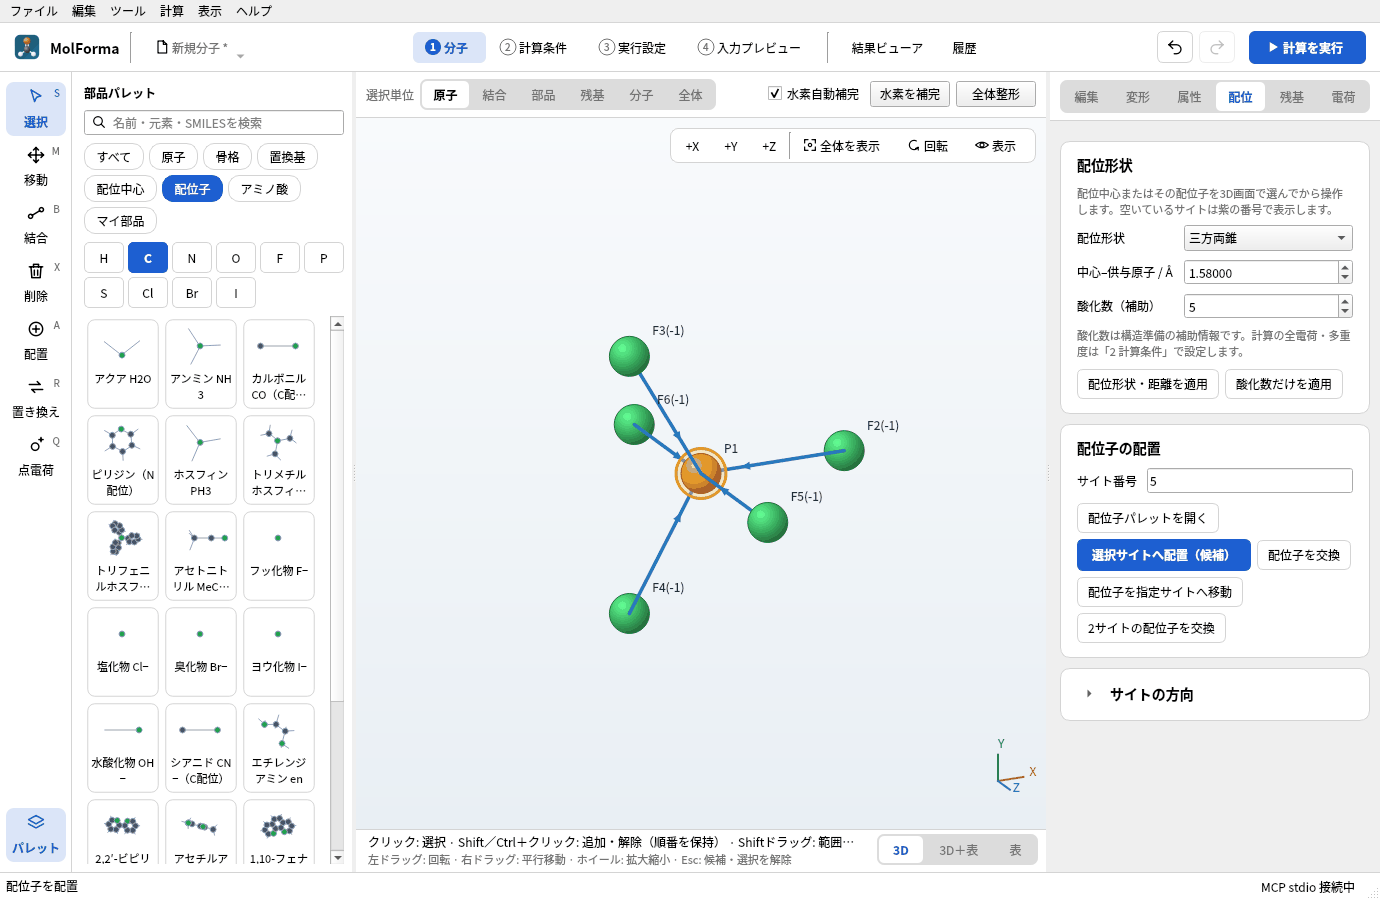Open dropdown arrow next to 新規分子
Viewport: 1380px width, 900px height.
click(x=240, y=56)
